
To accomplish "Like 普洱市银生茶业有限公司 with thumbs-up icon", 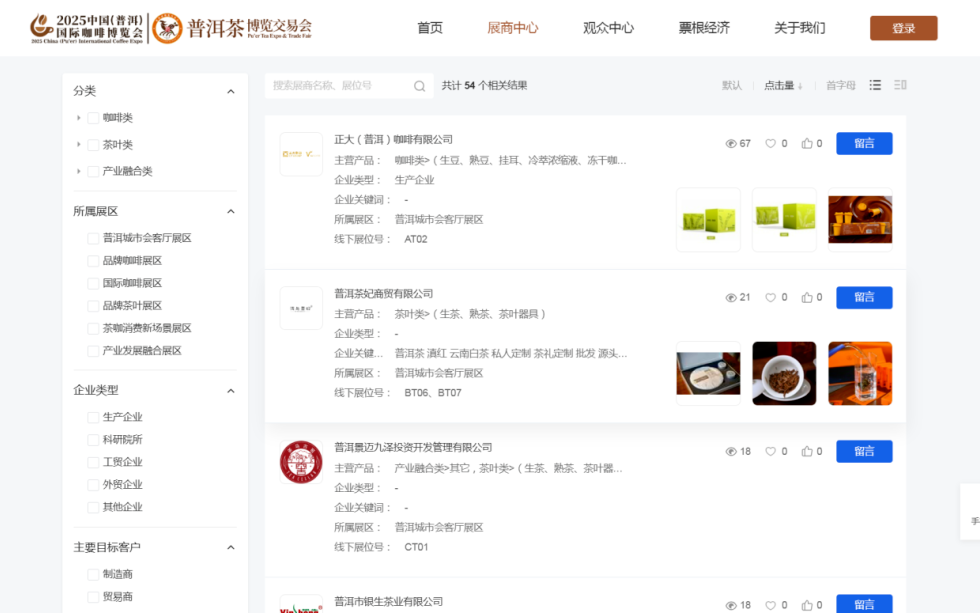I will (807, 605).
